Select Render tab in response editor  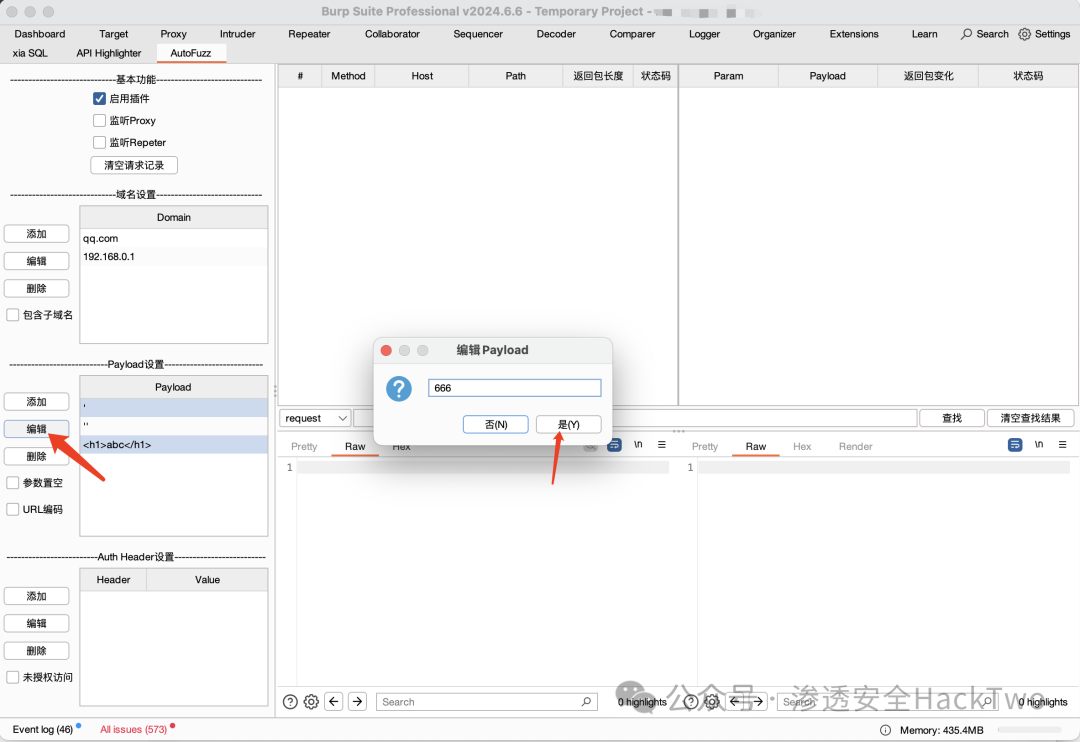(855, 446)
